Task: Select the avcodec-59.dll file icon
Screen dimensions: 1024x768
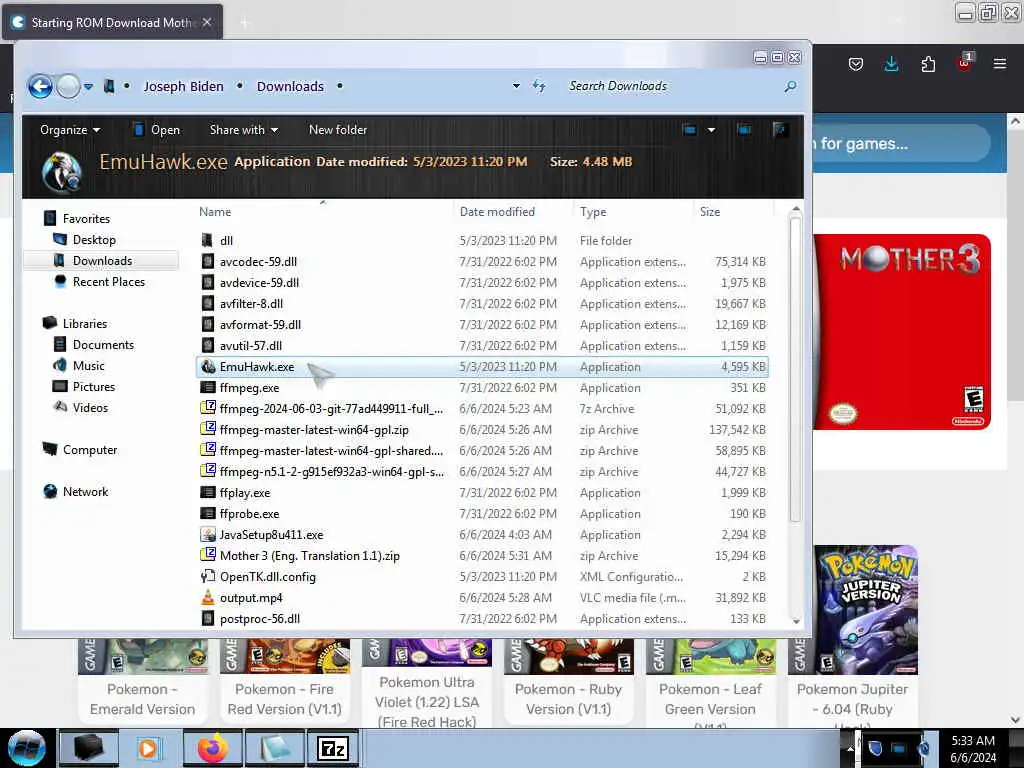Action: pyautogui.click(x=208, y=261)
